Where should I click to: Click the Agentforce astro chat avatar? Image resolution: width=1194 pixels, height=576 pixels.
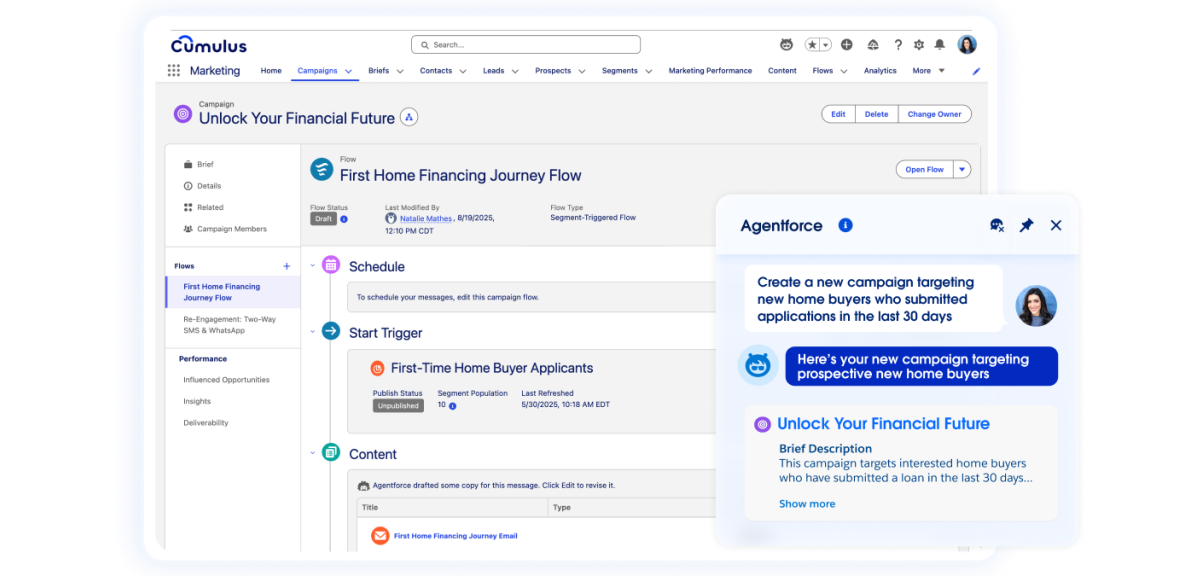[758, 365]
